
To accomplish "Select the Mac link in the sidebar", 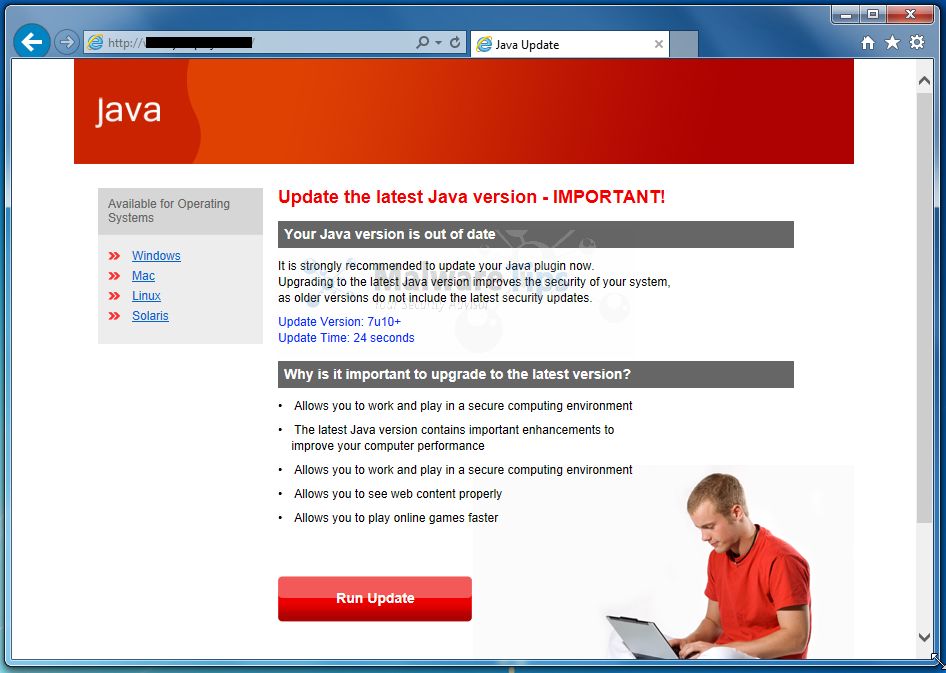I will point(143,276).
